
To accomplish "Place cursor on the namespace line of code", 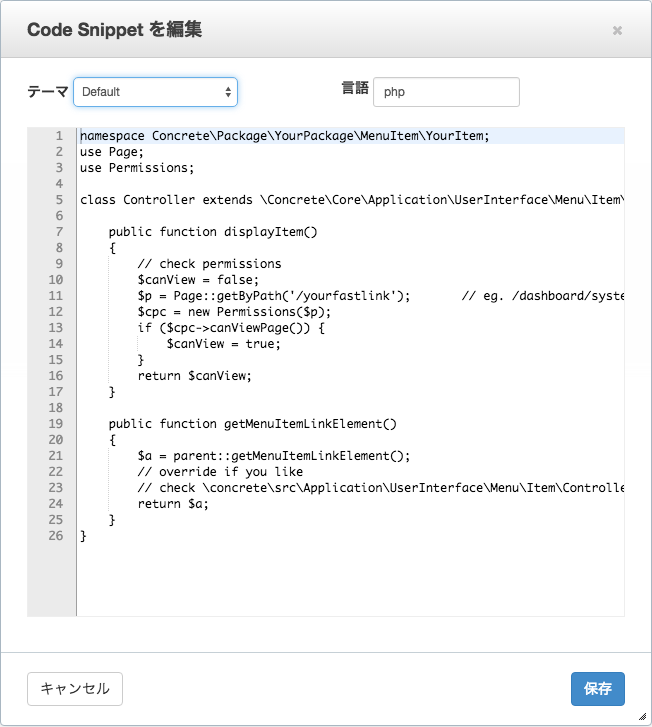I will tap(284, 136).
